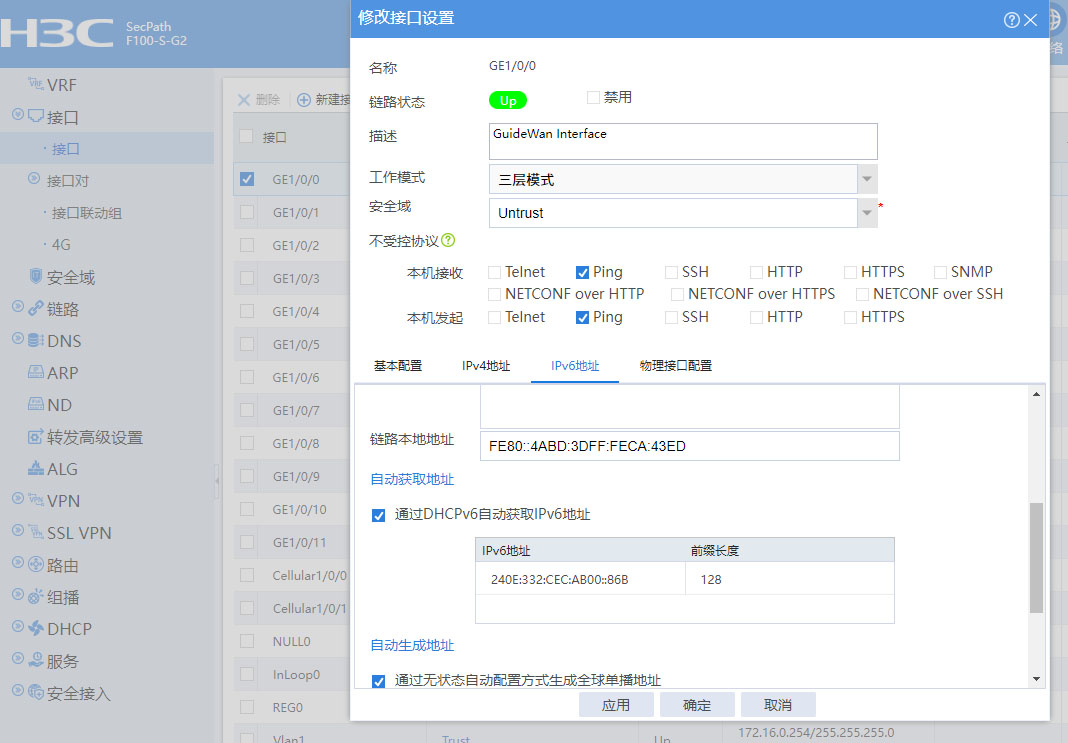The height and width of the screenshot is (743, 1068).
Task: Click the 自动获取地址 link
Action: (x=412, y=479)
